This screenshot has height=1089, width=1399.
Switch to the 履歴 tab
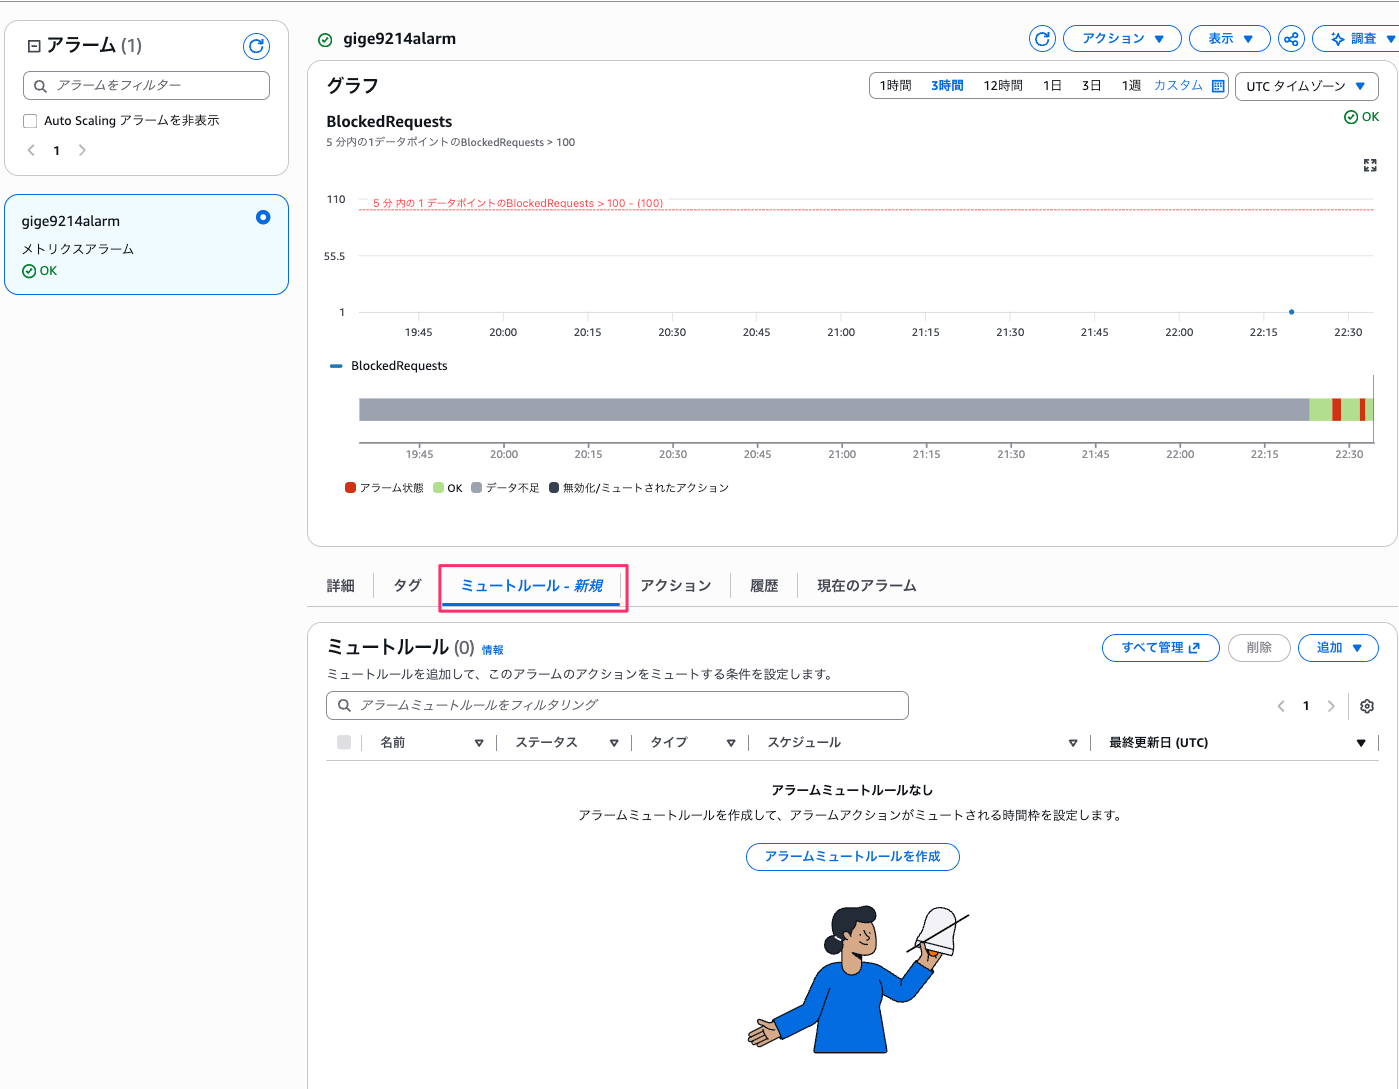[764, 585]
